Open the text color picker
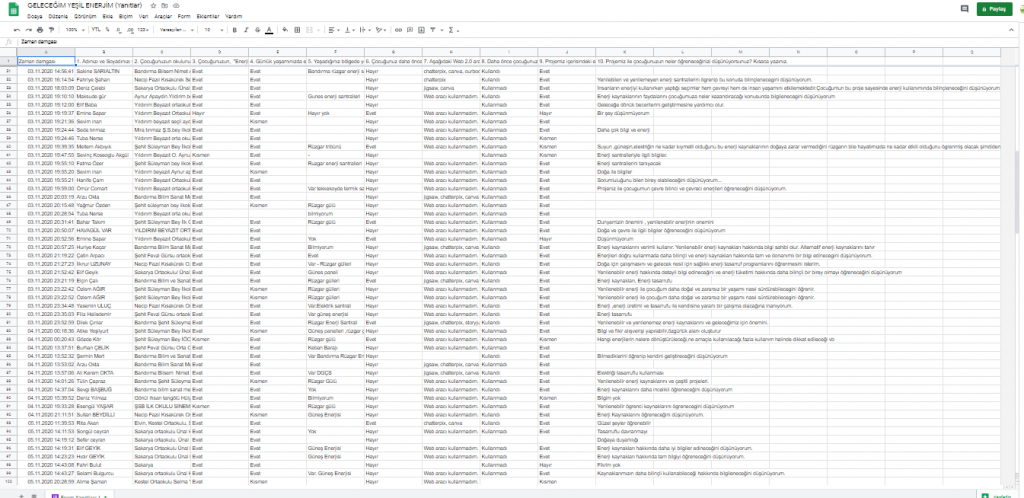Screen dimensions: 1024x498 click(269, 30)
